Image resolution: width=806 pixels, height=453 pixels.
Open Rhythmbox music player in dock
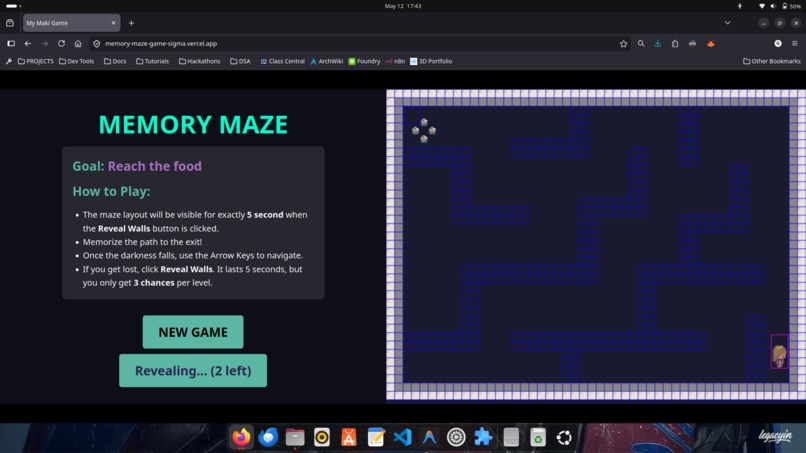tap(322, 437)
